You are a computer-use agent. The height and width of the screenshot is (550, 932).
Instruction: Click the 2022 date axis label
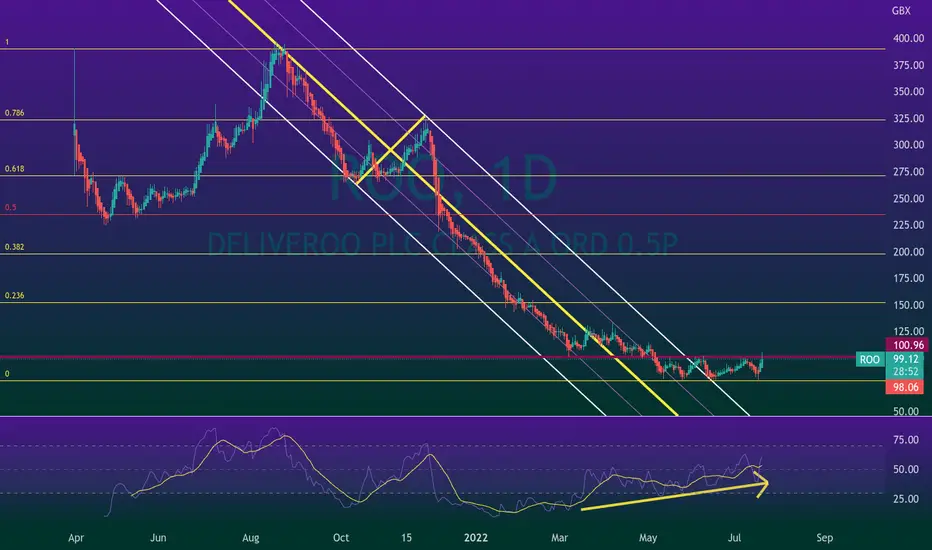(x=476, y=538)
